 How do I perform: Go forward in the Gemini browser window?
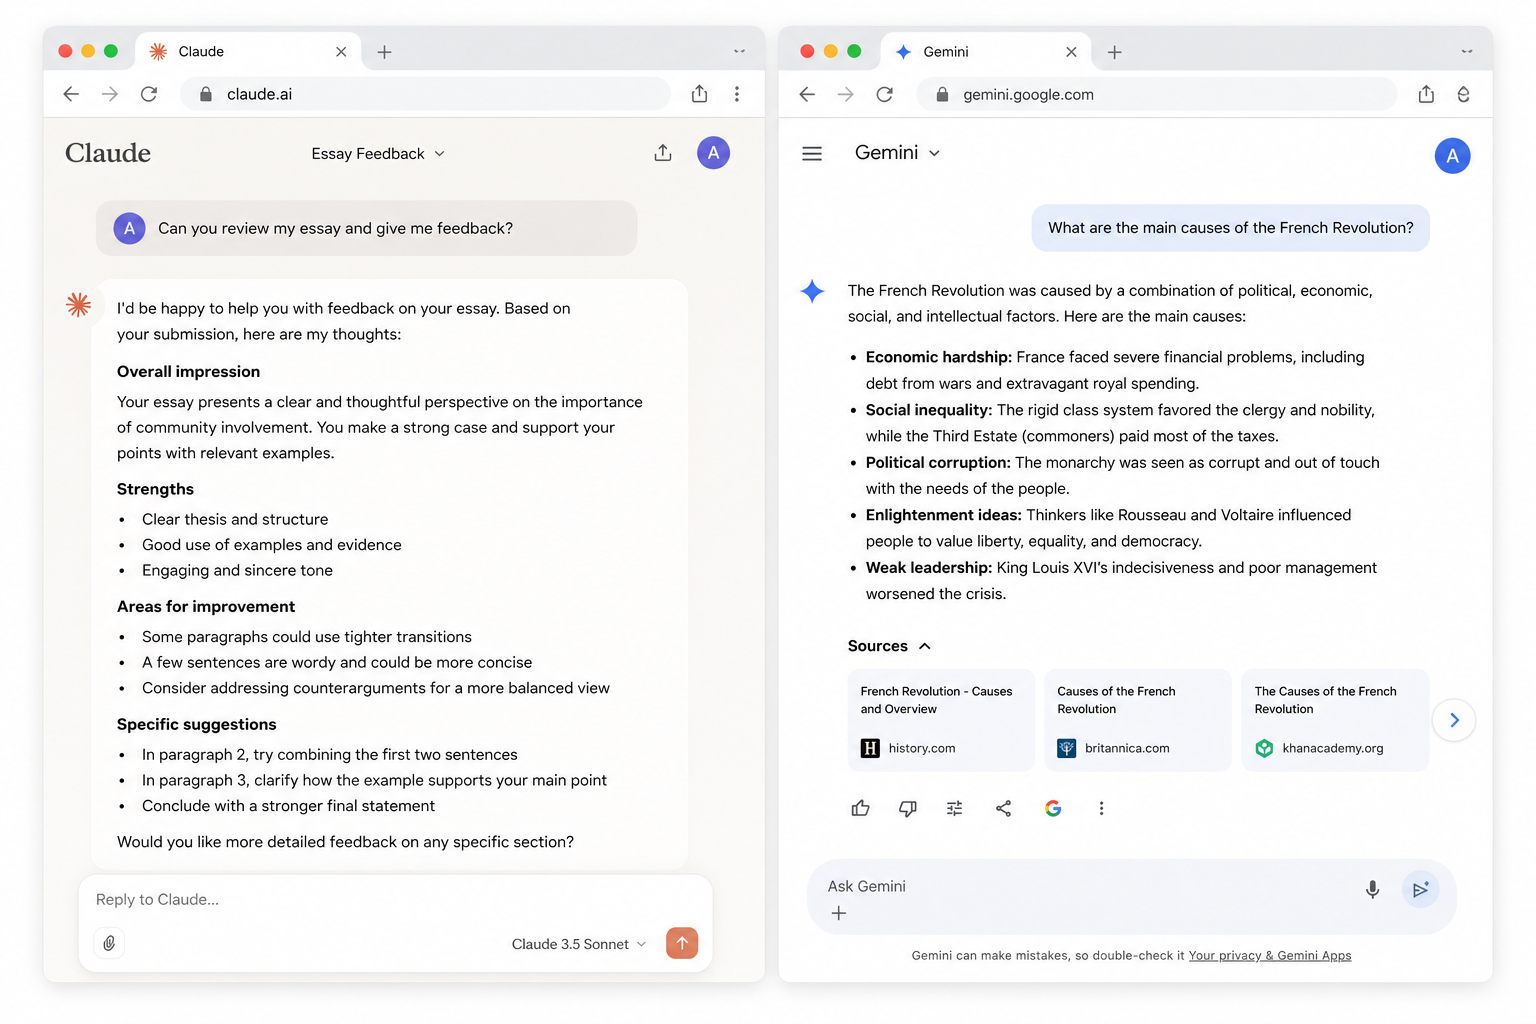[x=846, y=94]
